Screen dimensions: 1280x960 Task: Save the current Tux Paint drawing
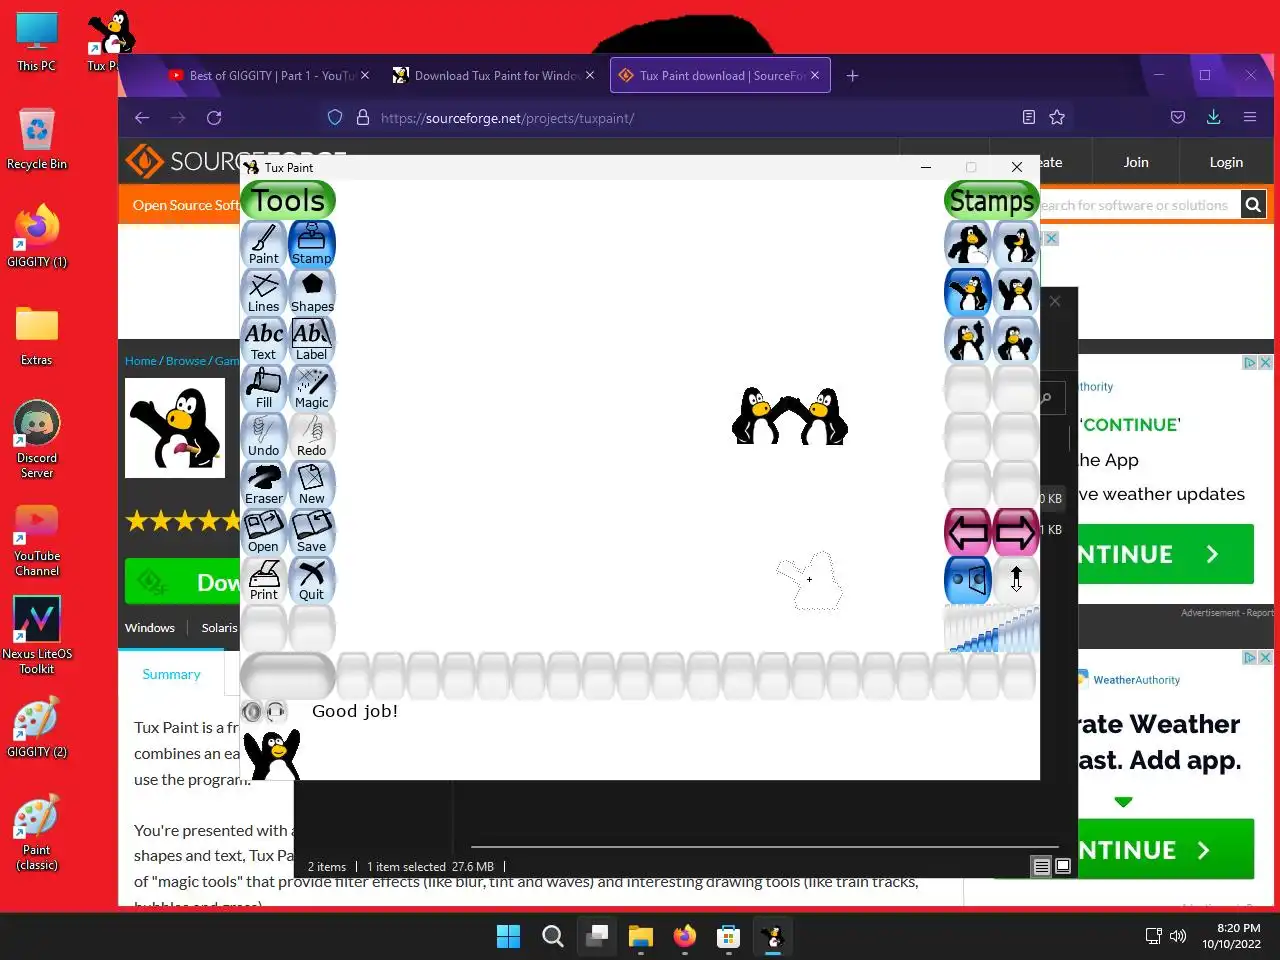tap(312, 532)
